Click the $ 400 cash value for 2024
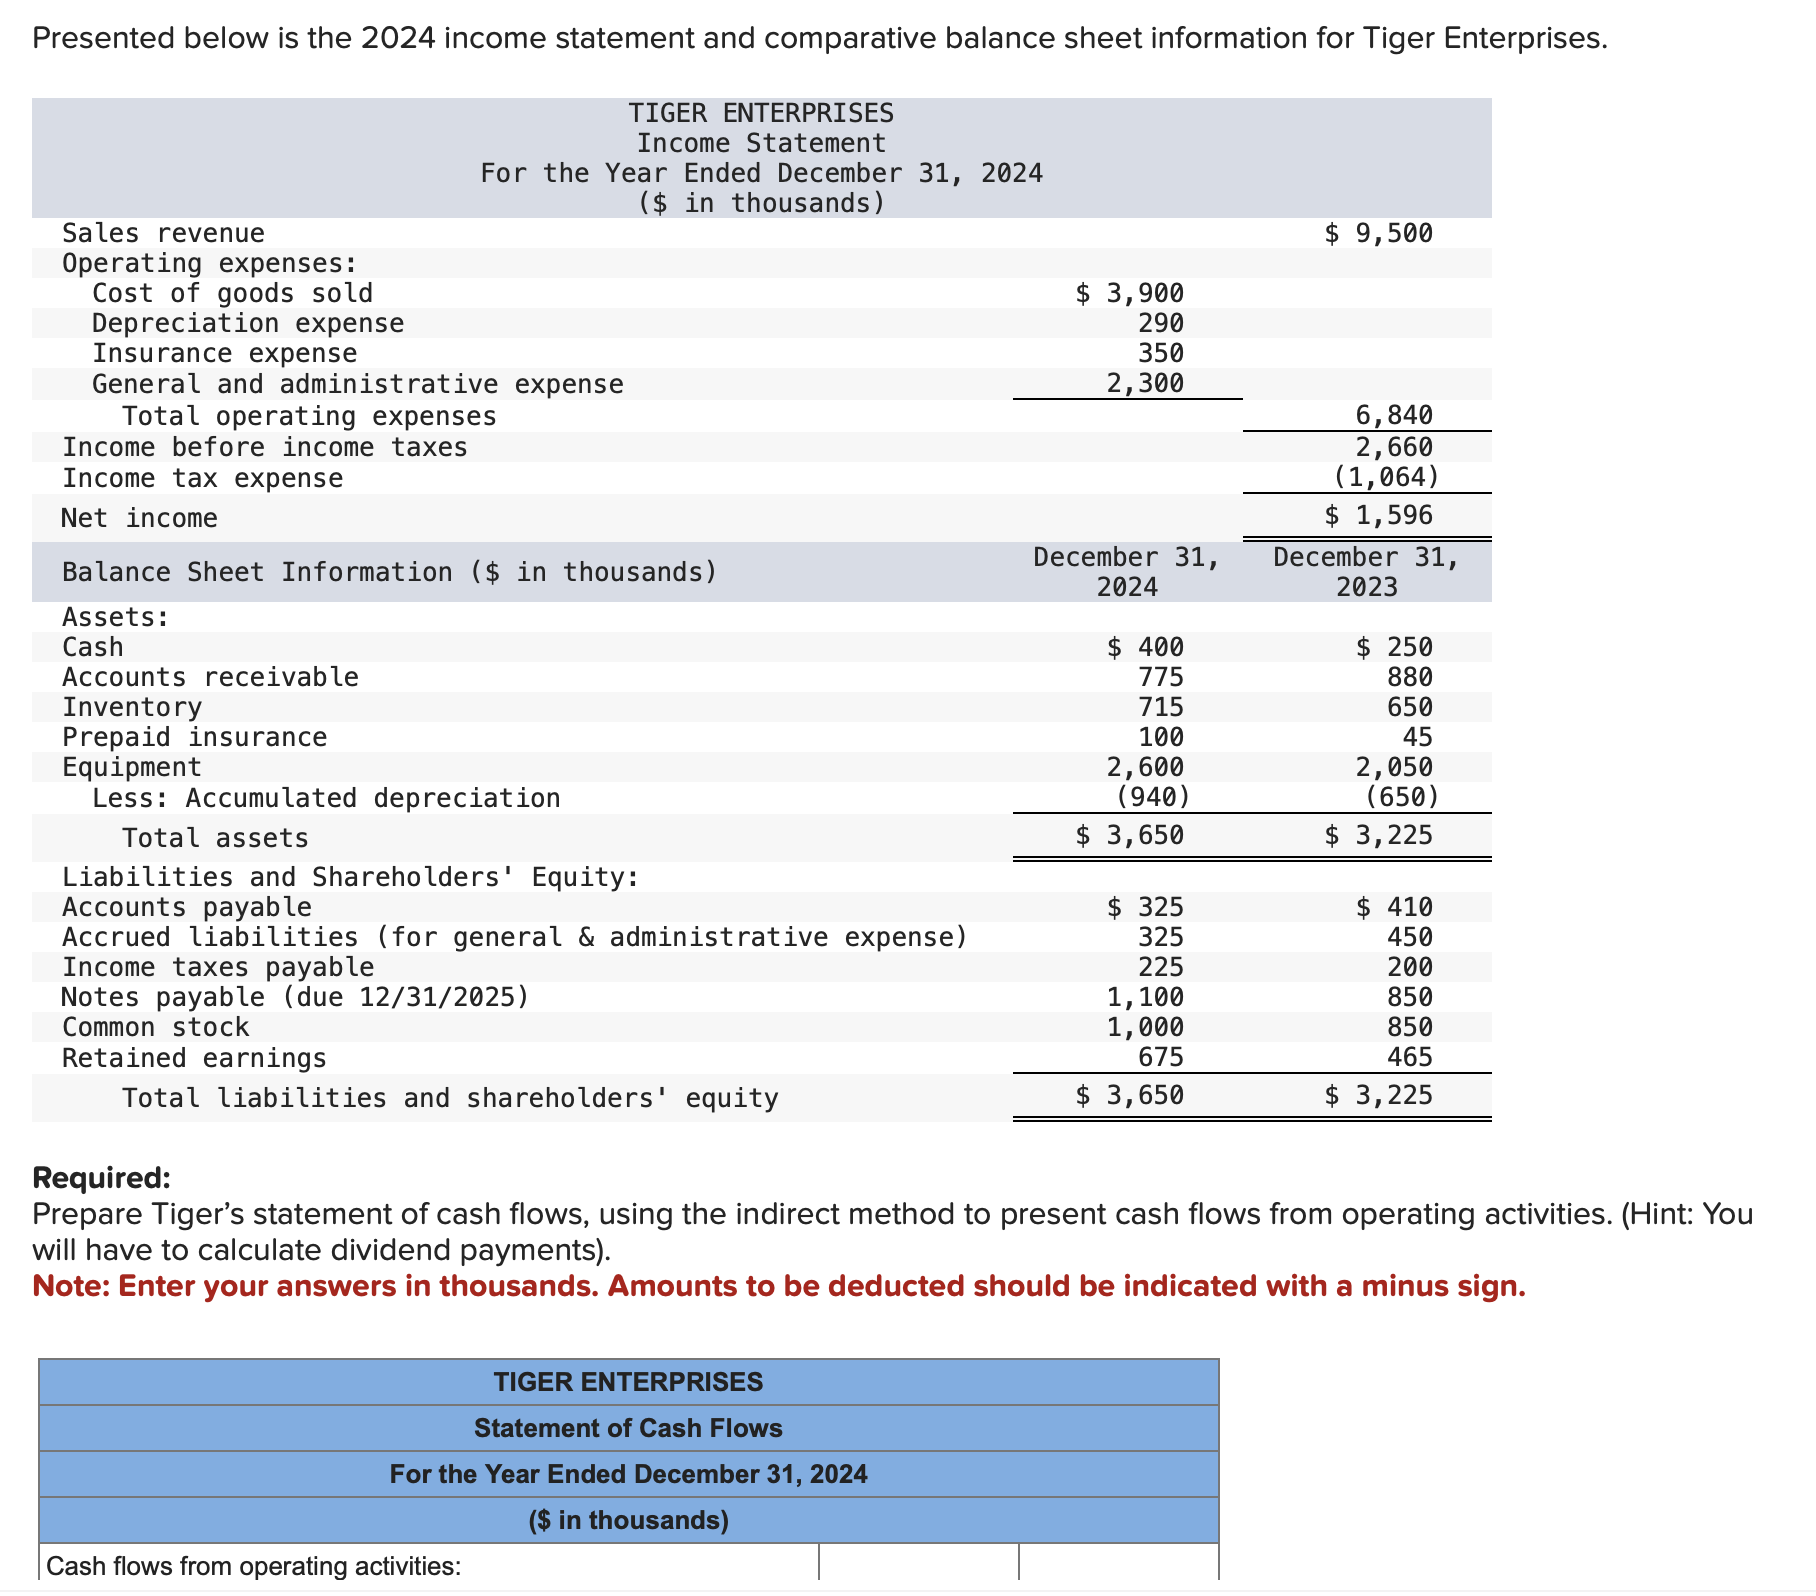This screenshot has width=1816, height=1596. click(1145, 647)
